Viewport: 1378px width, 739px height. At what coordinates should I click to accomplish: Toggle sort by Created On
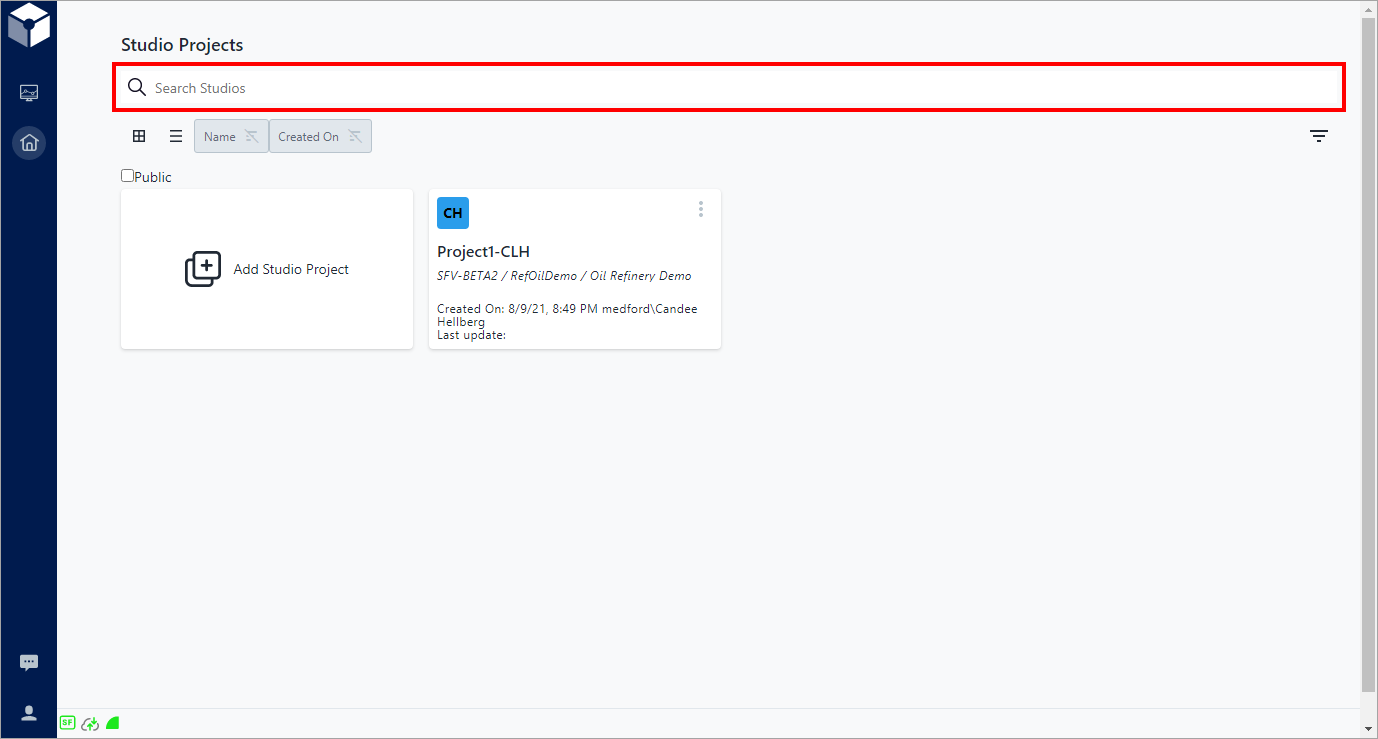tap(320, 137)
